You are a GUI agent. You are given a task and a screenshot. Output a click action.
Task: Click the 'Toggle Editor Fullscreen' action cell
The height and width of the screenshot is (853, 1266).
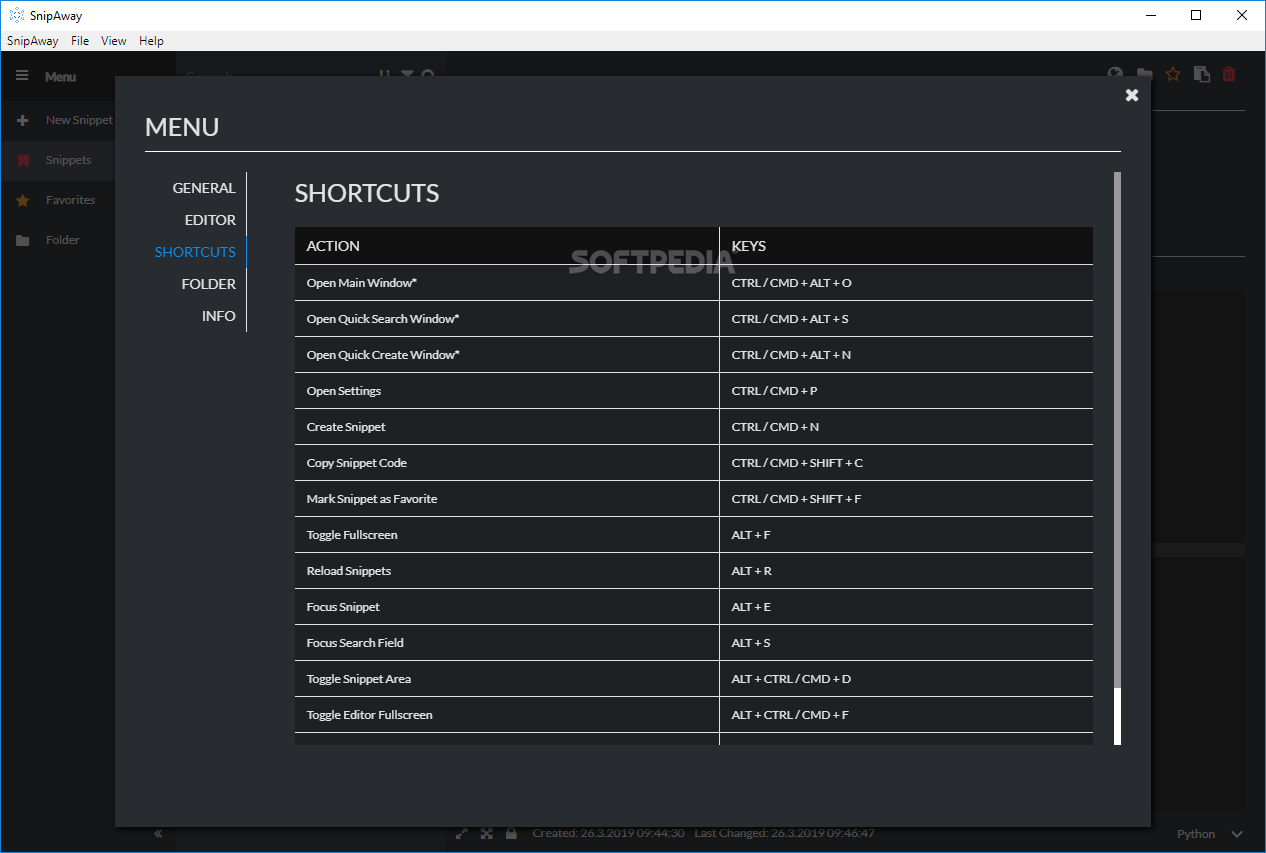click(x=507, y=715)
